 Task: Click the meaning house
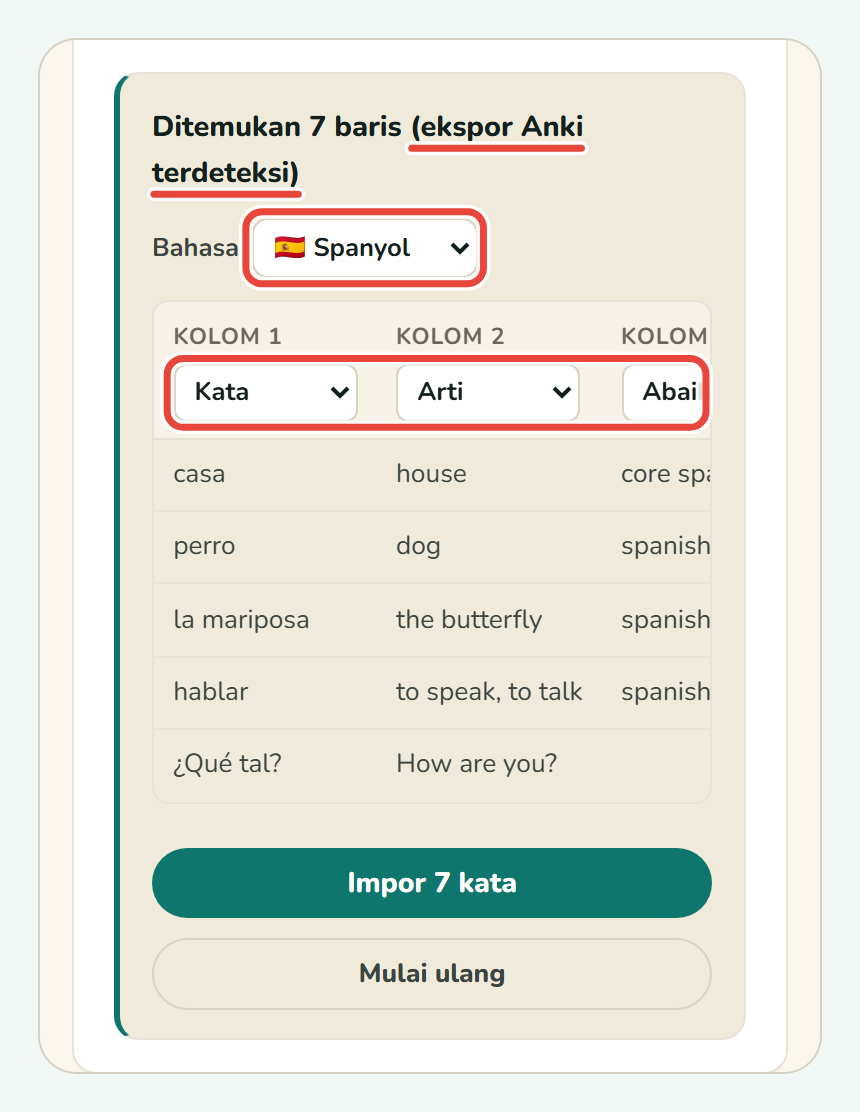pos(431,474)
